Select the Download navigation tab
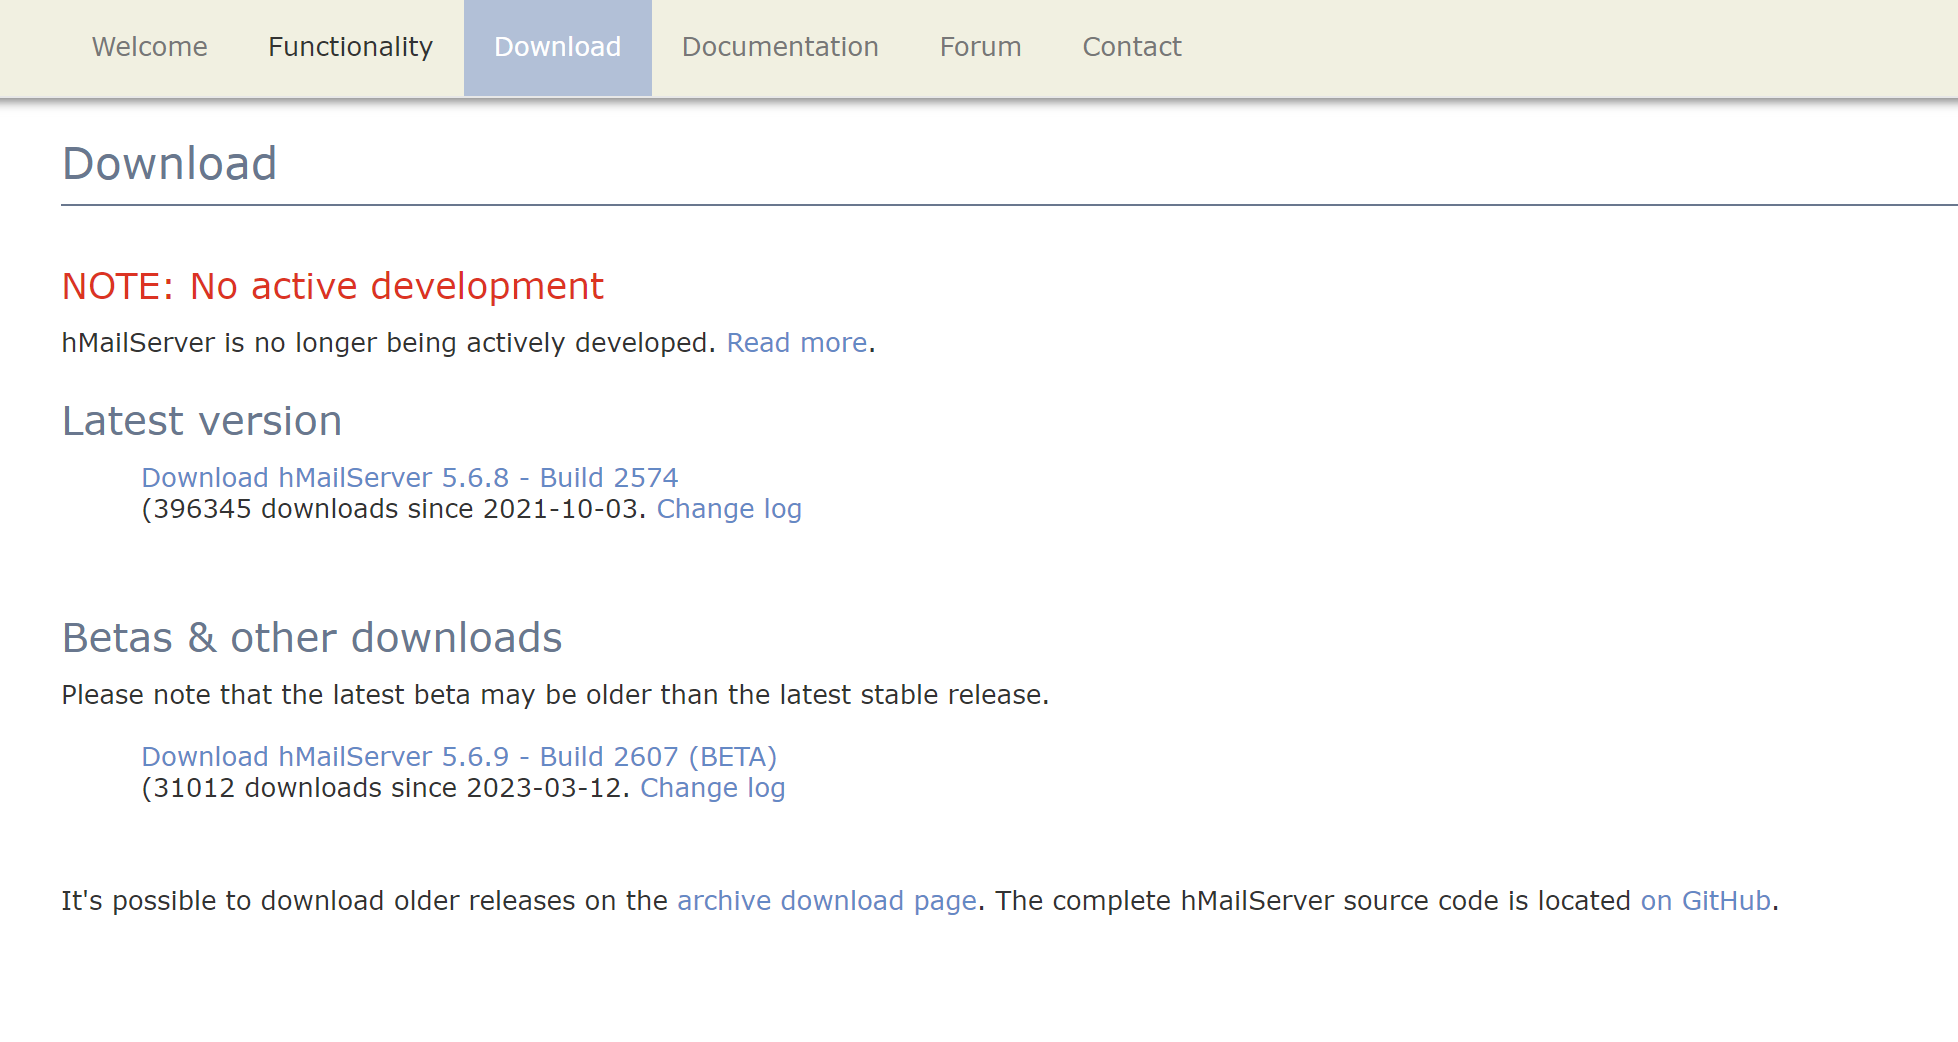Screen dimensions: 1958x1042 [558, 47]
